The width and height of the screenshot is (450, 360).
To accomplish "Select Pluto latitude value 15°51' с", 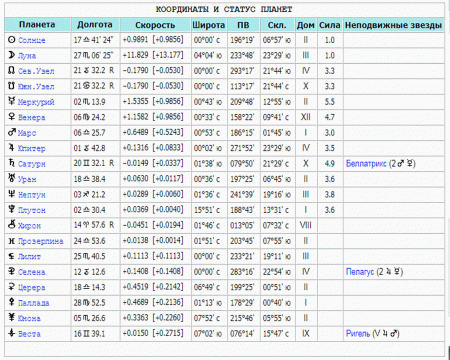I will pos(207,210).
